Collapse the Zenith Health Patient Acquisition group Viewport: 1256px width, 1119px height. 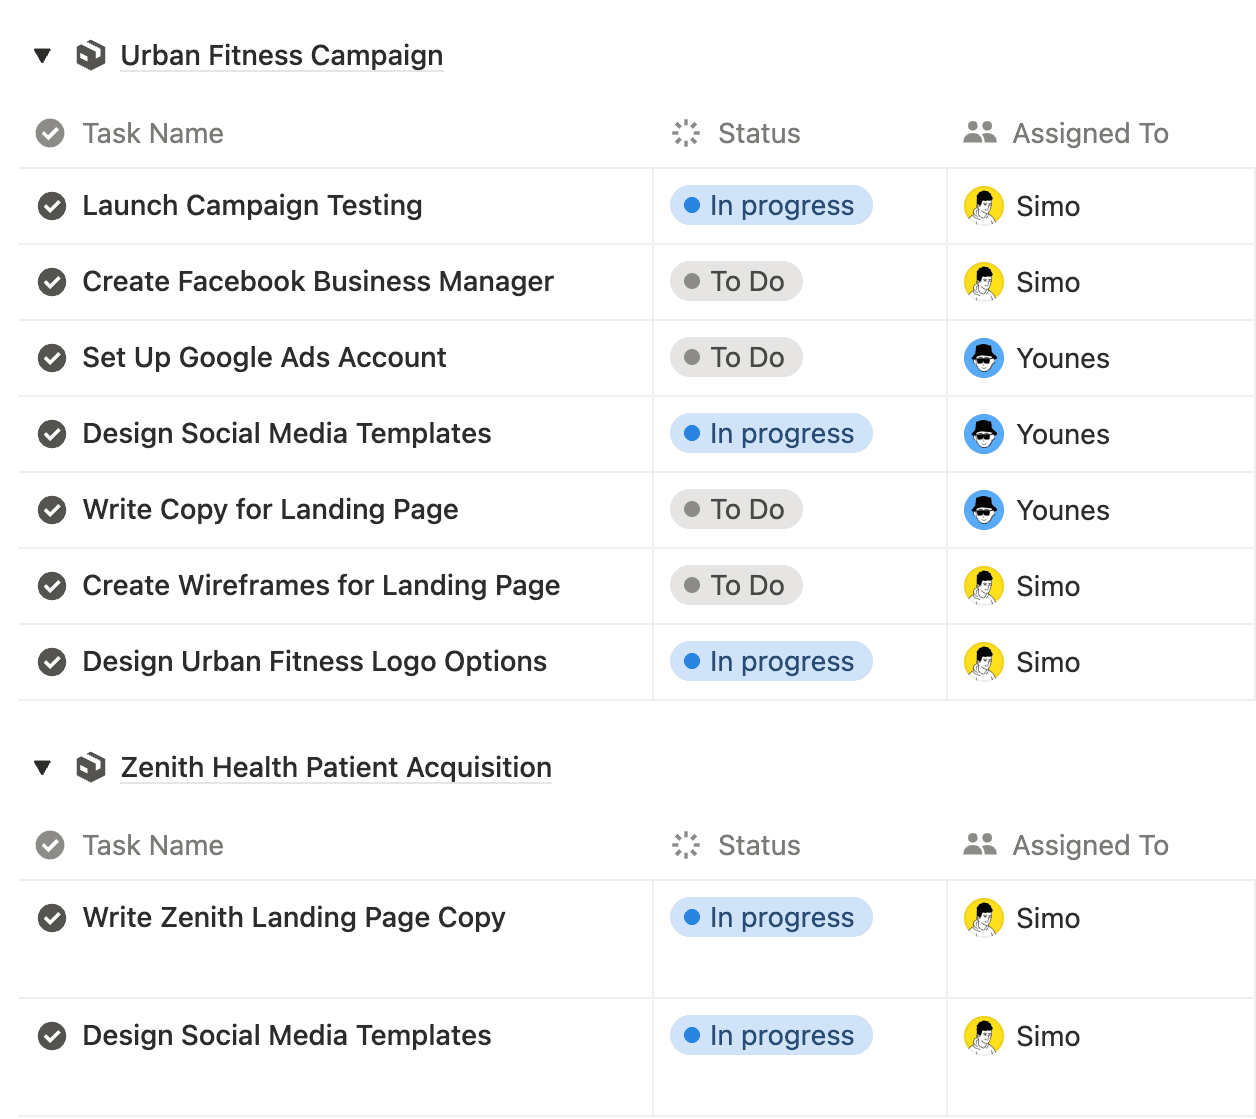42,767
